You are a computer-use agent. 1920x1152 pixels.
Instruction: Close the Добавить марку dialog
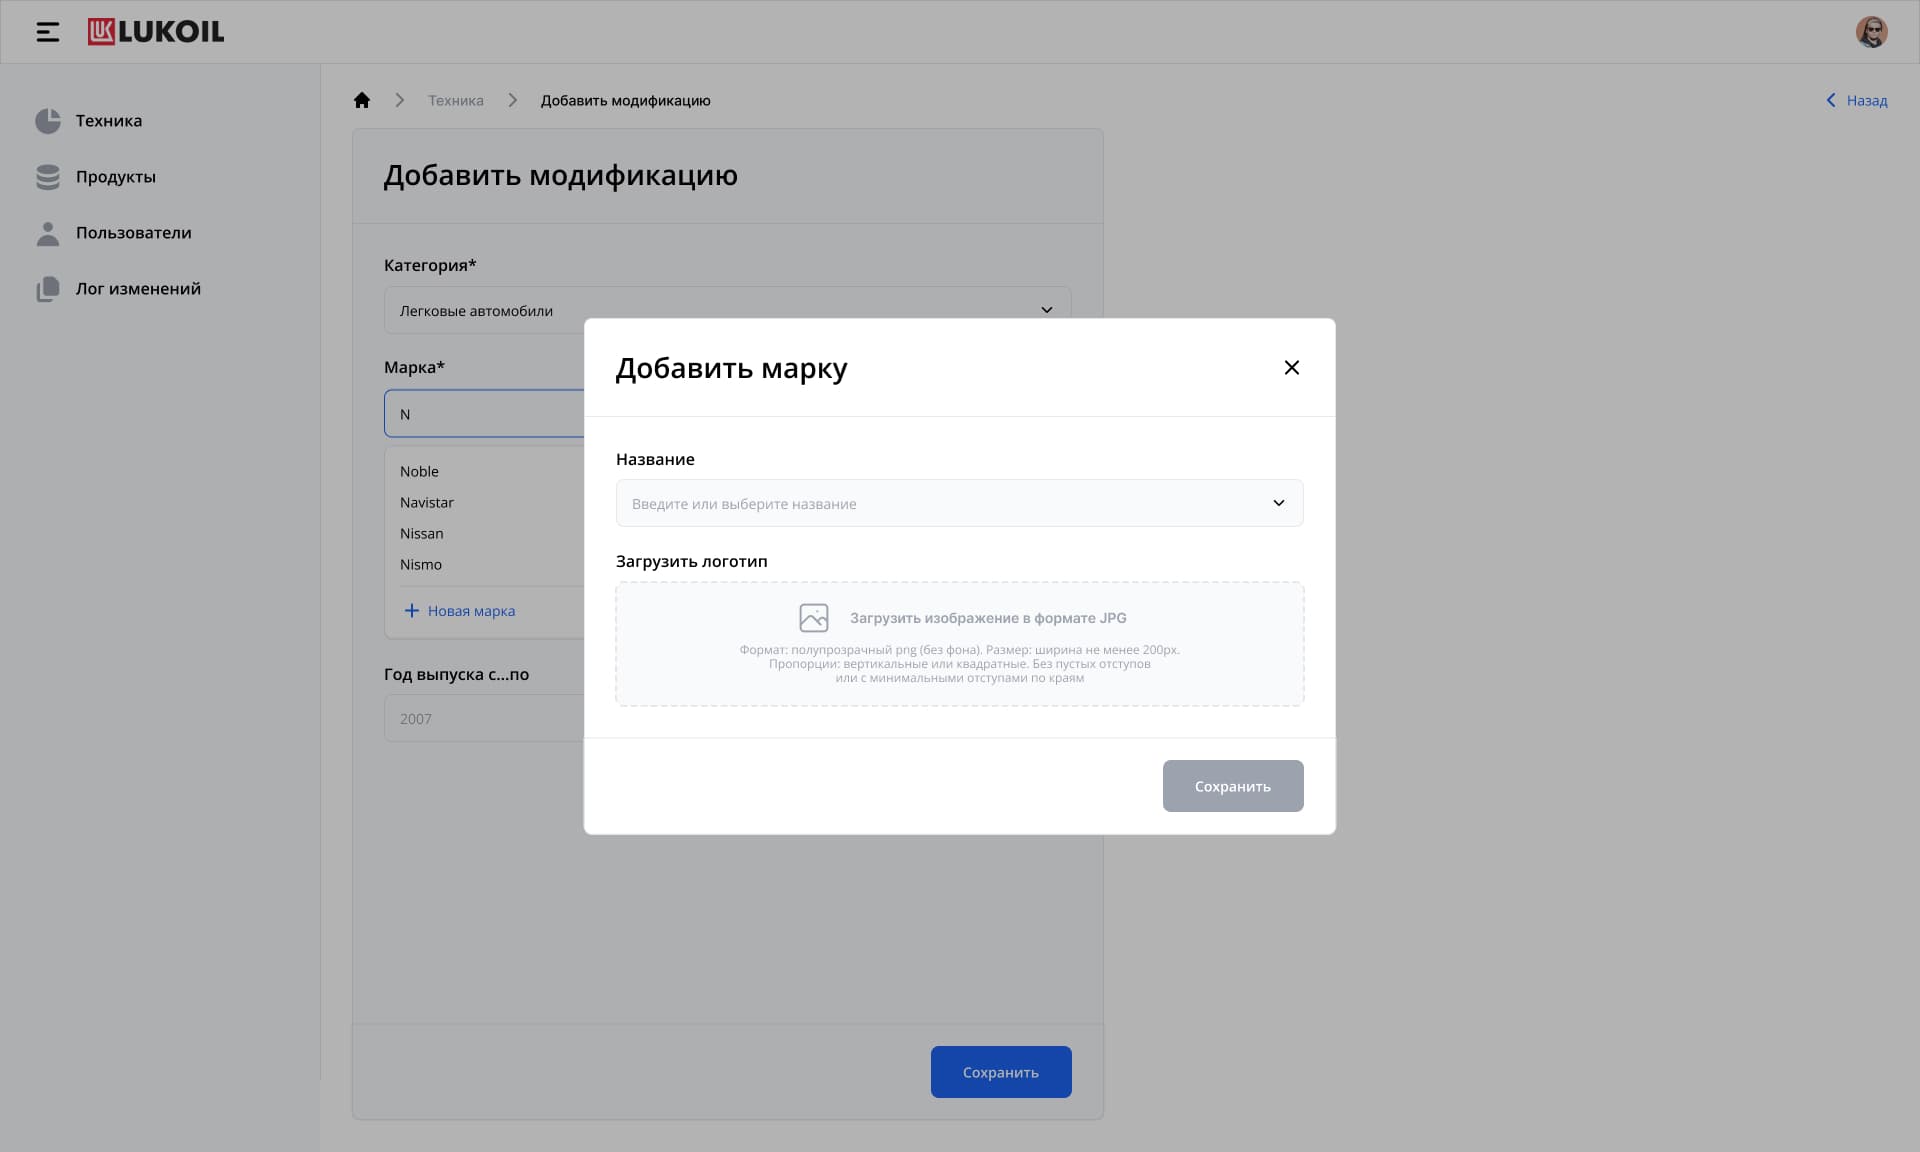coord(1291,368)
